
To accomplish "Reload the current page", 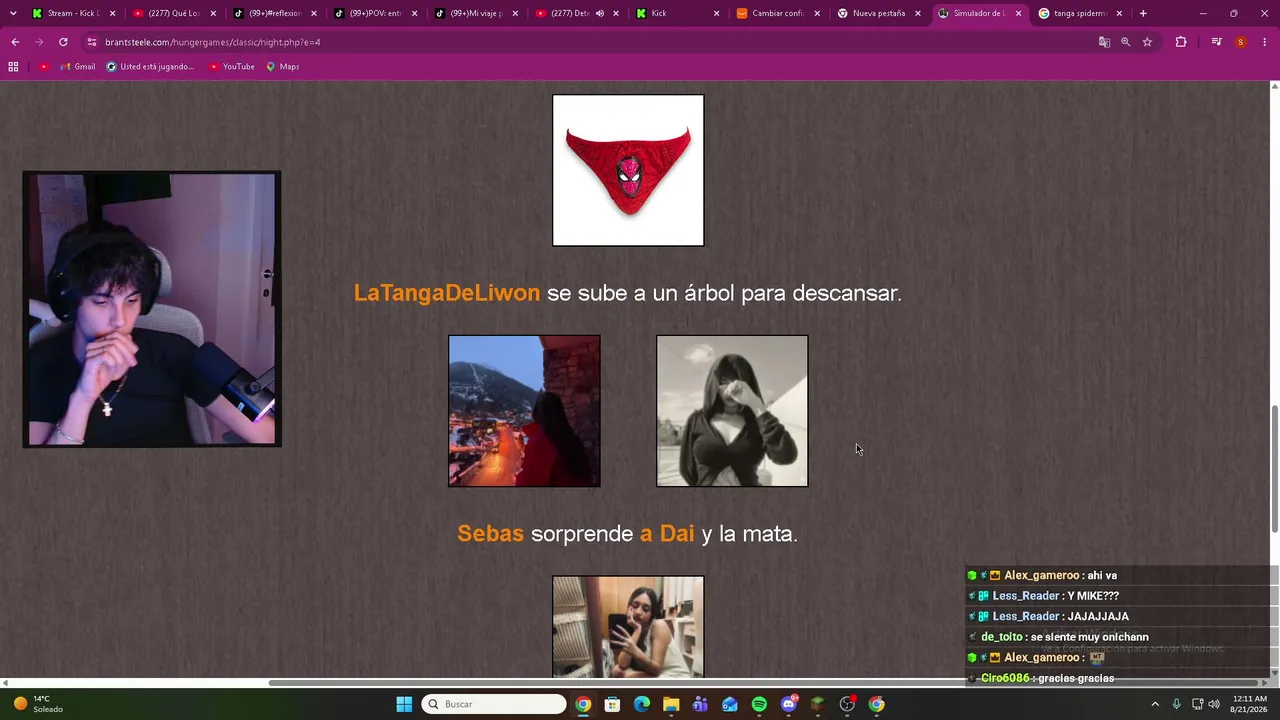I will pyautogui.click(x=63, y=42).
